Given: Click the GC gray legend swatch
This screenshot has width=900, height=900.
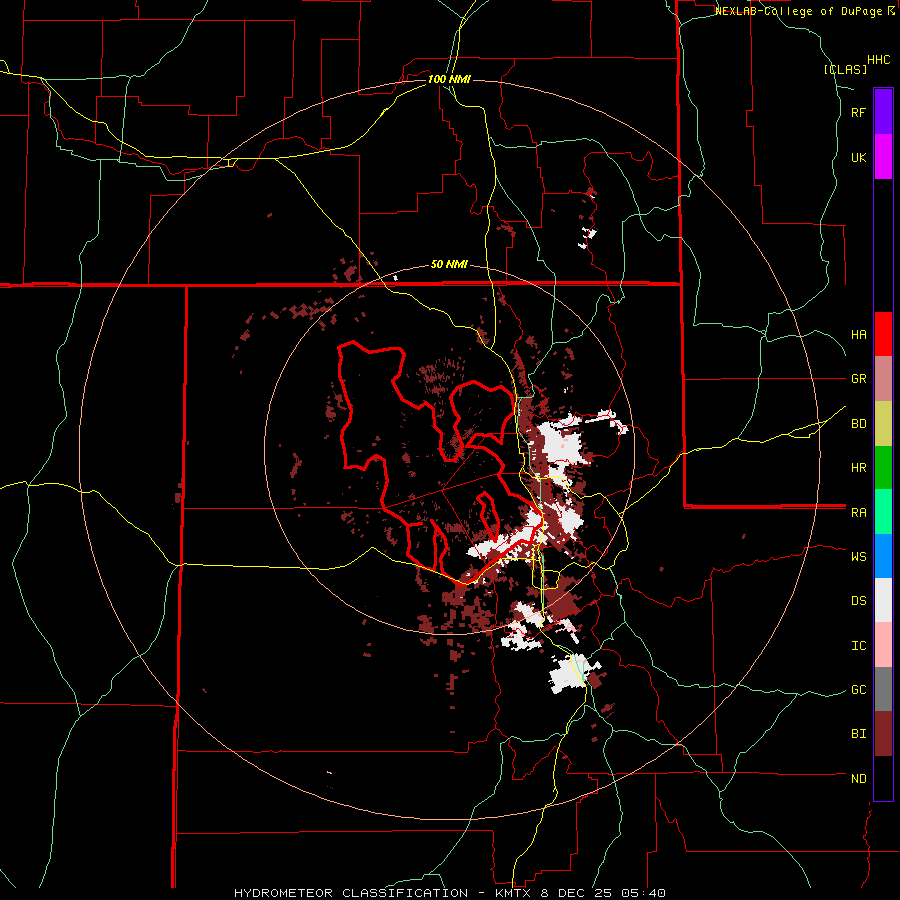Looking at the screenshot, I should 883,689.
